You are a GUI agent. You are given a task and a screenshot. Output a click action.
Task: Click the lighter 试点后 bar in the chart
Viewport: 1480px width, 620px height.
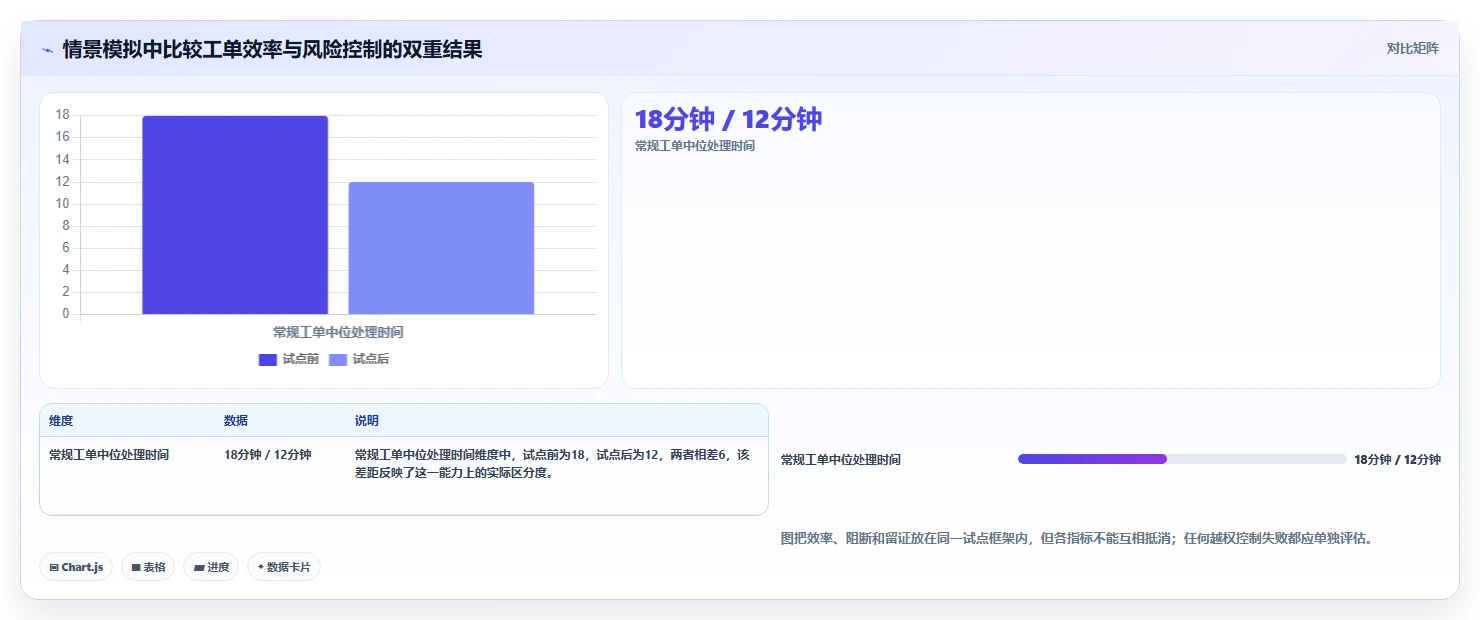click(441, 248)
